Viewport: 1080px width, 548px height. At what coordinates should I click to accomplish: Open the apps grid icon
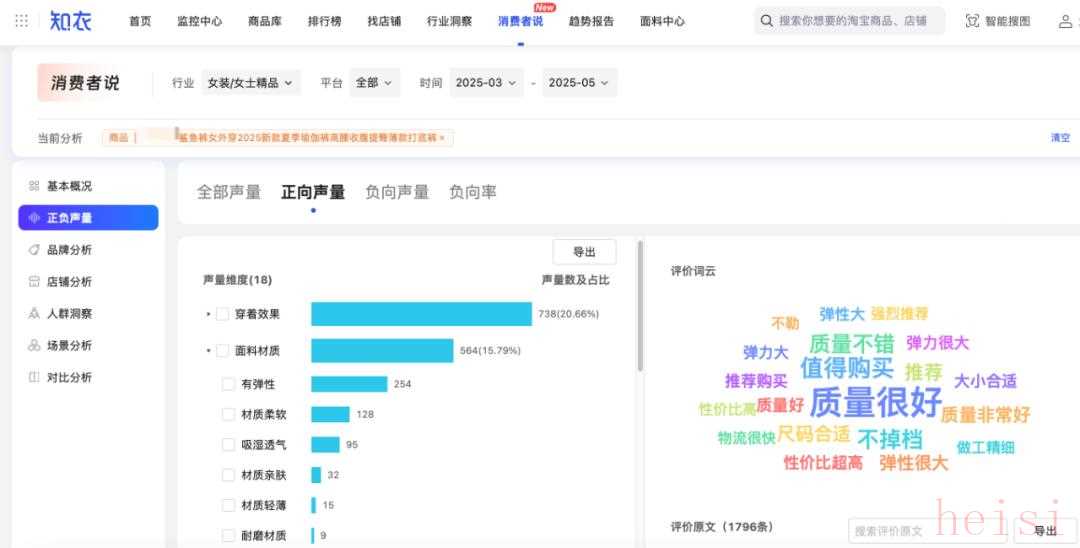pyautogui.click(x=21, y=21)
